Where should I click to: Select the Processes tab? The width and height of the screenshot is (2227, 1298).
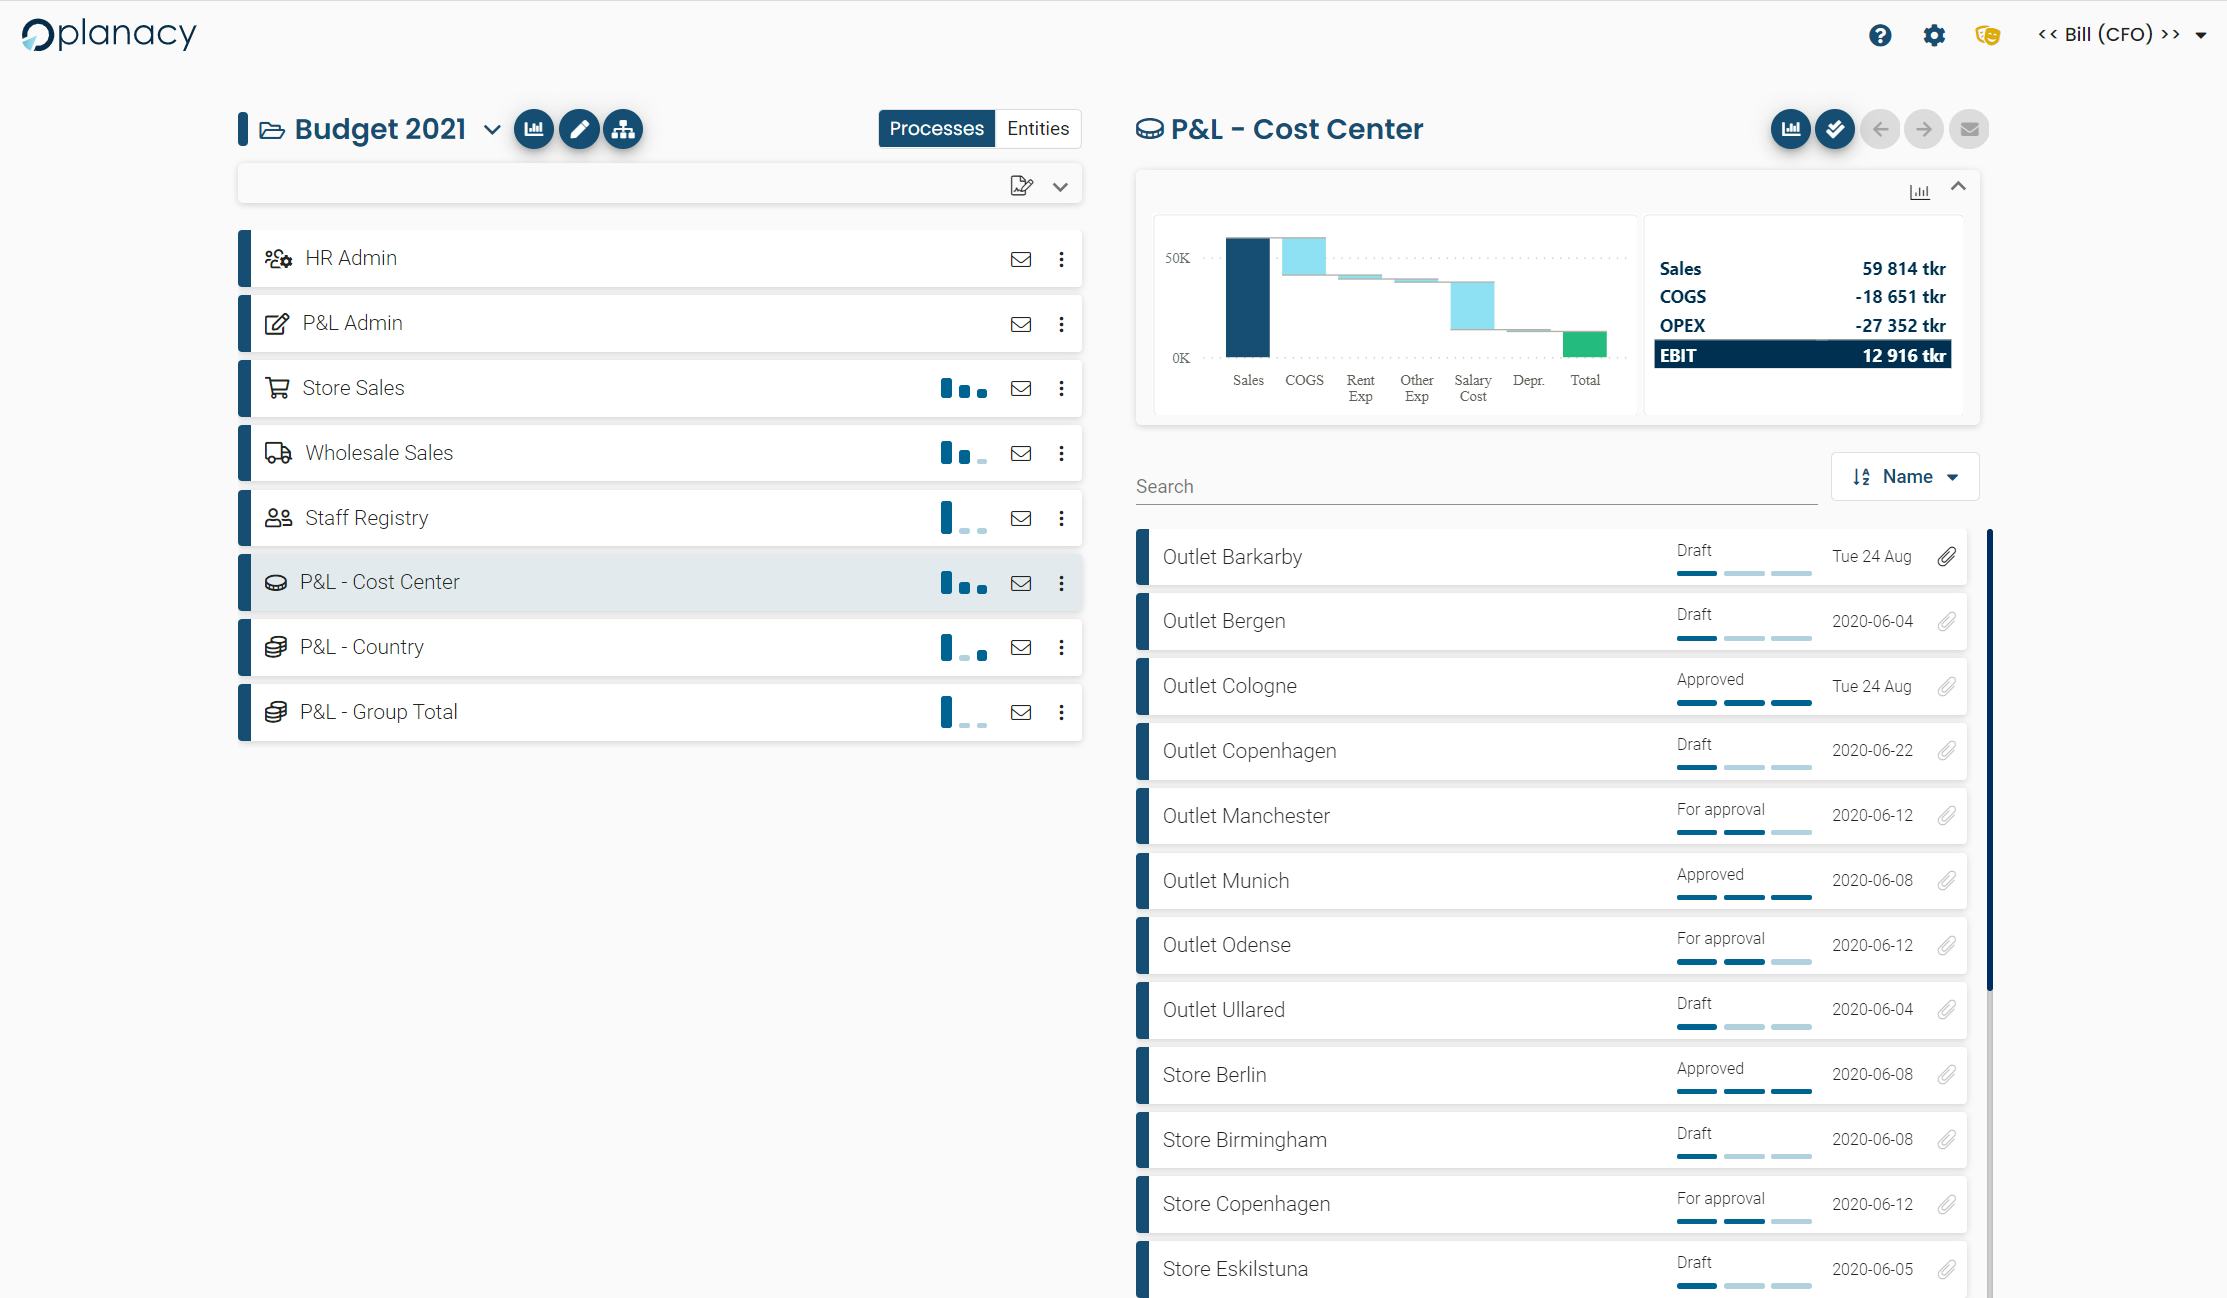[936, 128]
